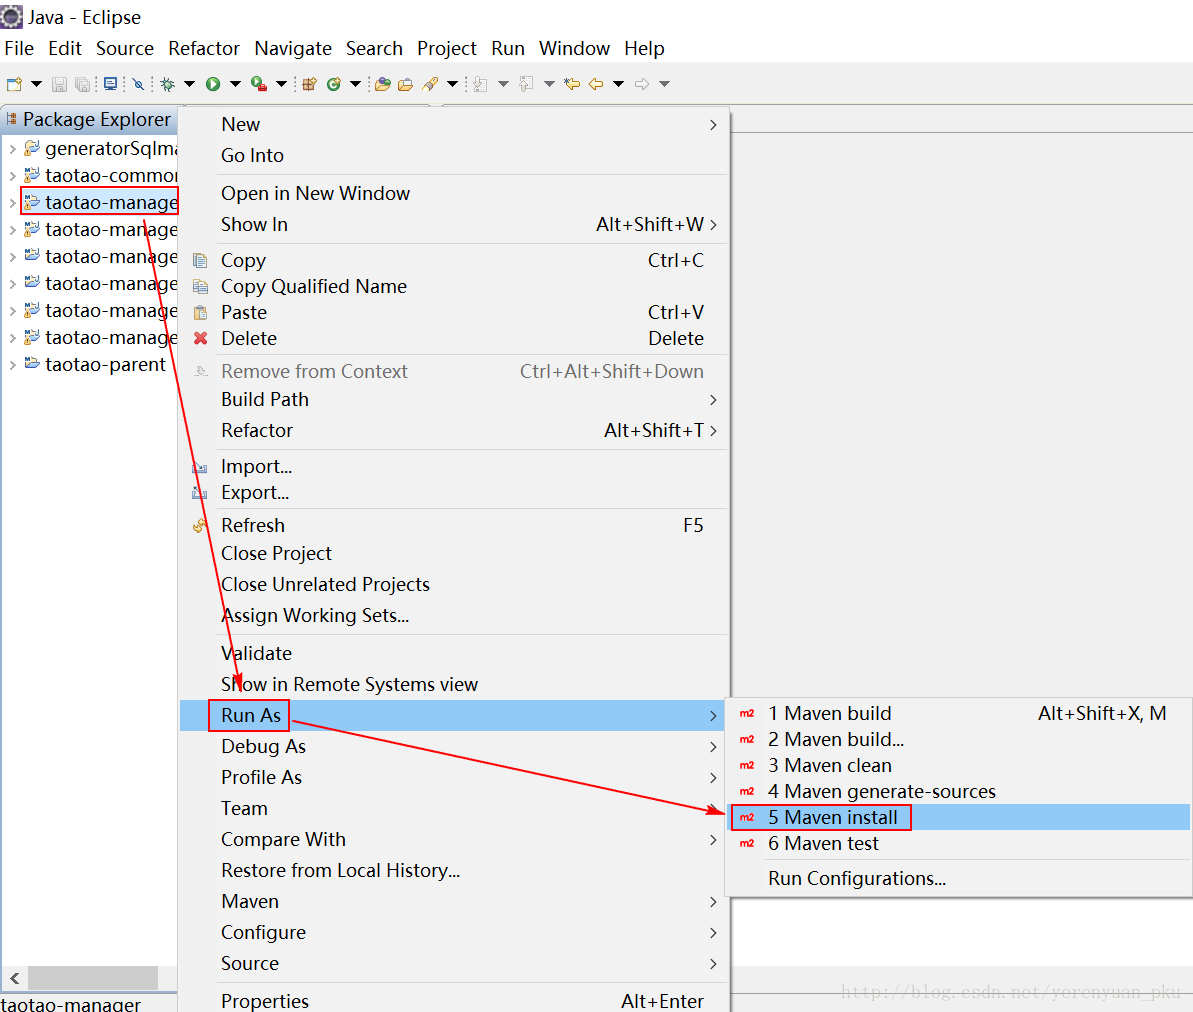Viewport: 1193px width, 1012px height.
Task: Click the Last Edit Location toolbar icon
Action: coord(572,84)
